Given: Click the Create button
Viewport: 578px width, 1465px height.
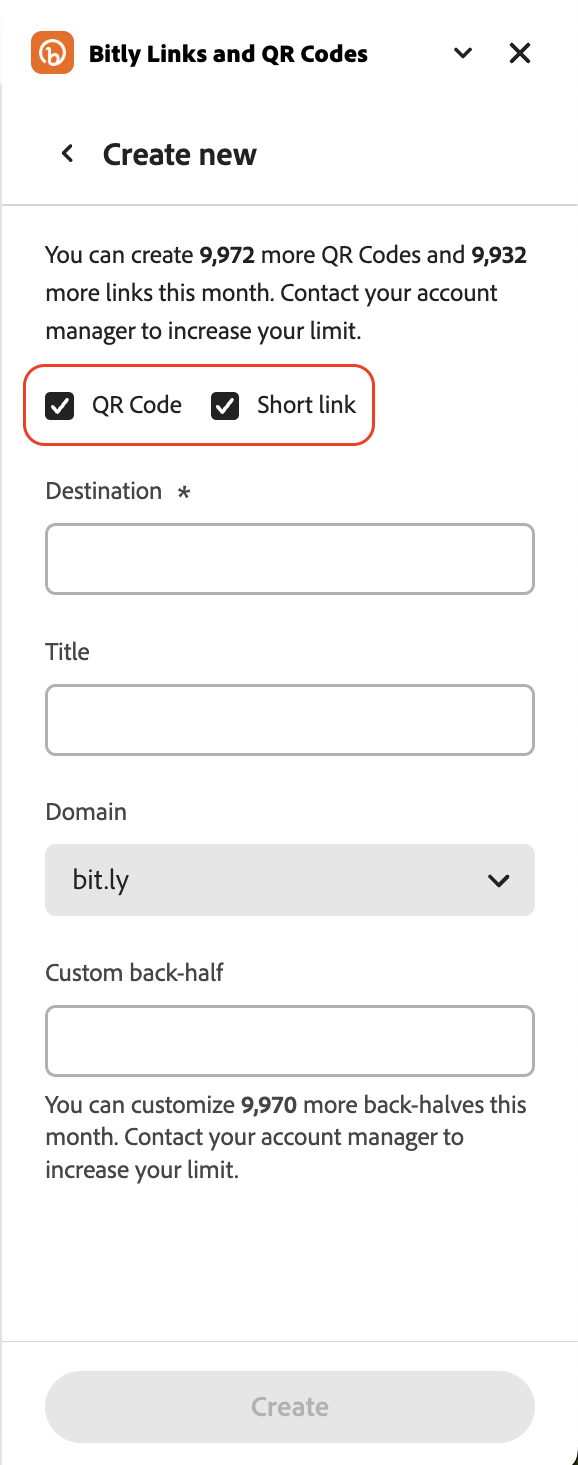Looking at the screenshot, I should coord(290,1407).
